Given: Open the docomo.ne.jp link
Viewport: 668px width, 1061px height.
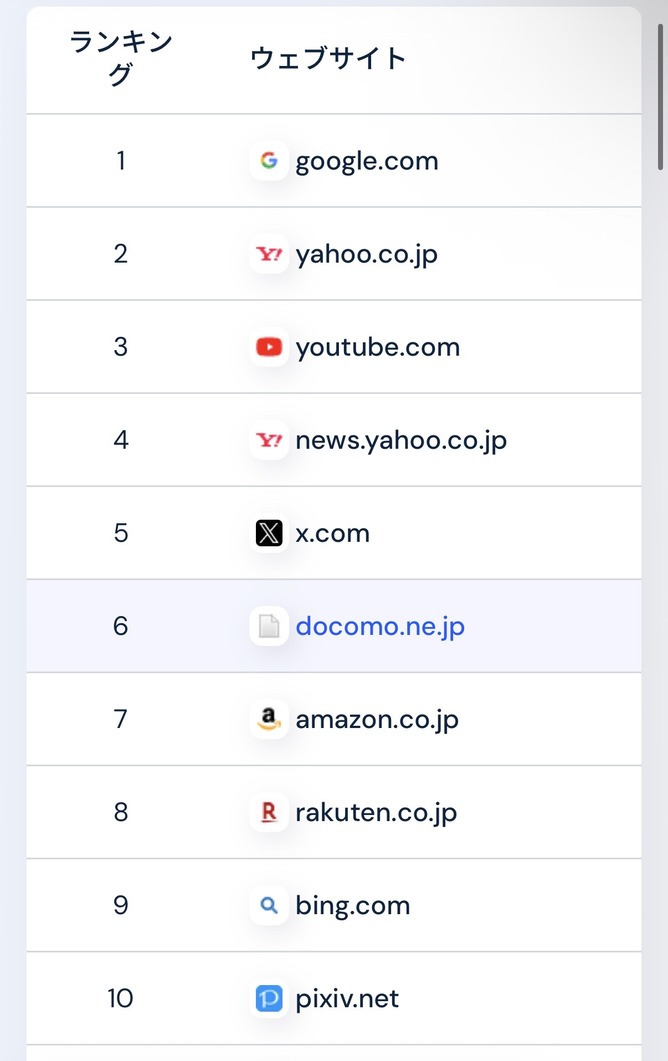Looking at the screenshot, I should coord(380,627).
